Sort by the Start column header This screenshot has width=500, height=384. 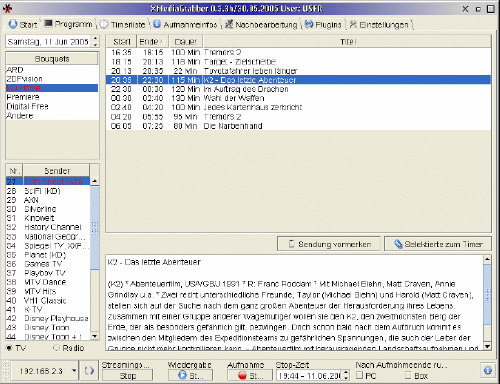pos(122,42)
